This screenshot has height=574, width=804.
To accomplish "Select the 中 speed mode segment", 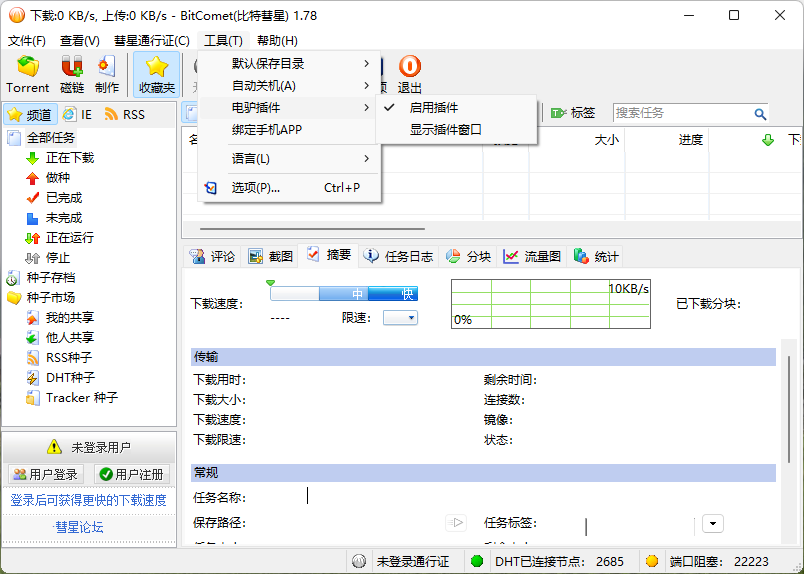I will [x=357, y=294].
